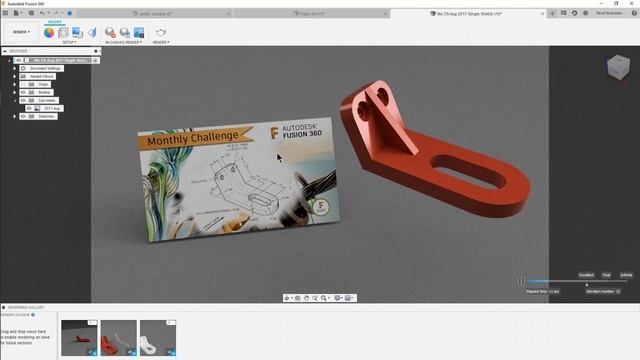Open the data panel grid icon
640x360 pixels.
(x=5, y=13)
